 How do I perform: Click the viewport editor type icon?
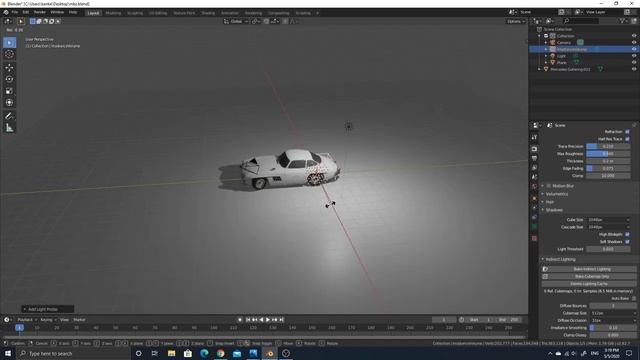pos(7,21)
